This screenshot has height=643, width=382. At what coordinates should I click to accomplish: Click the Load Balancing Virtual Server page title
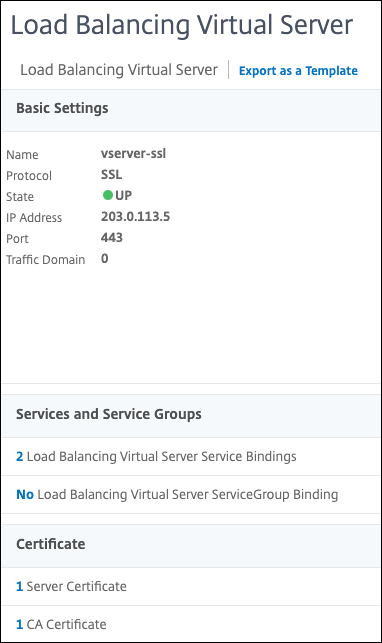coord(182,25)
